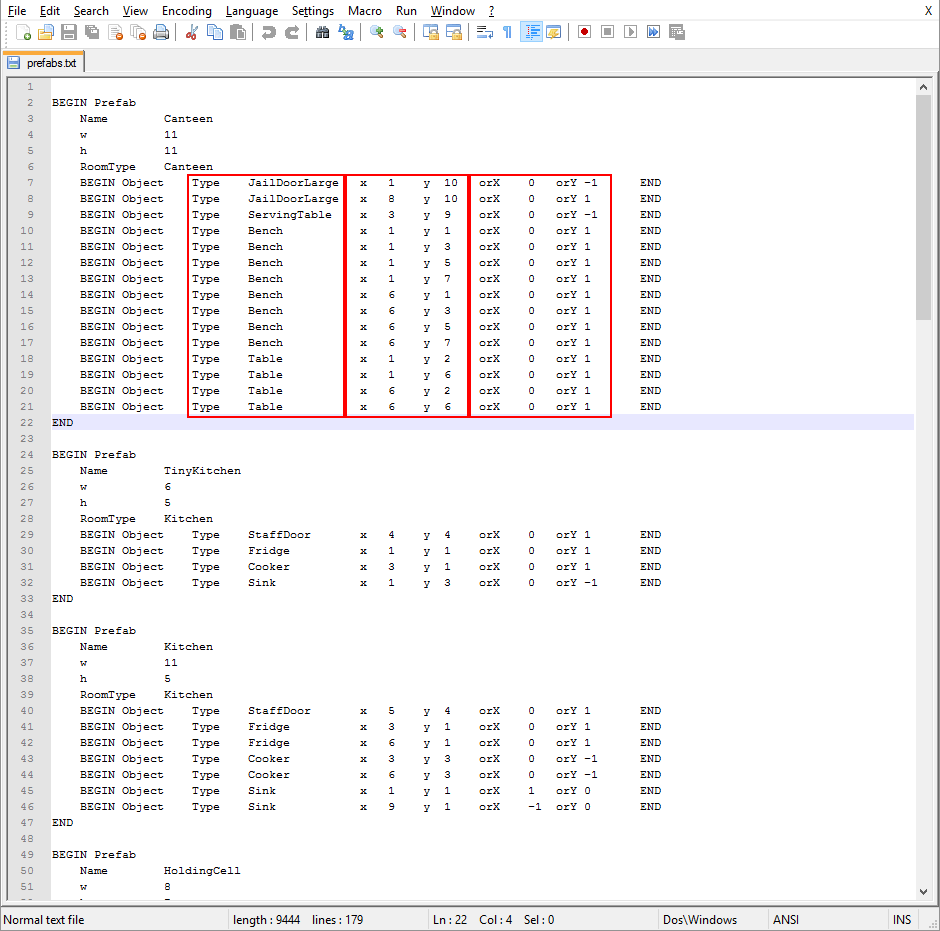Viewport: 940px width, 931px height.
Task: Click the Close document icon
Action: tap(115, 32)
